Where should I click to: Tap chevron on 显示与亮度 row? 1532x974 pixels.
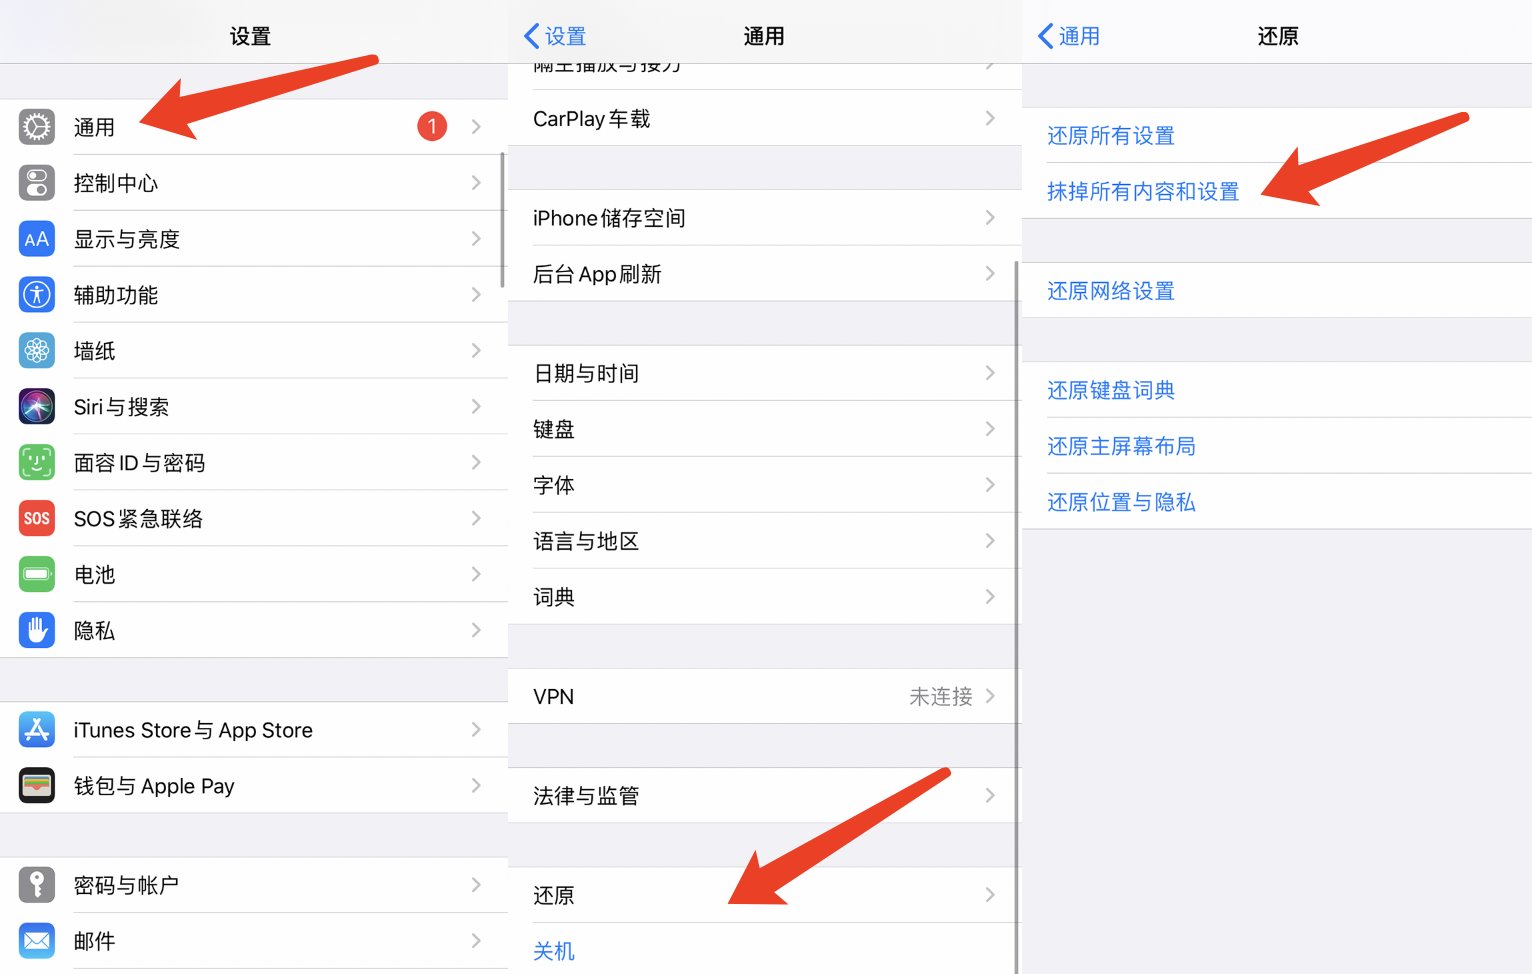pos(476,239)
